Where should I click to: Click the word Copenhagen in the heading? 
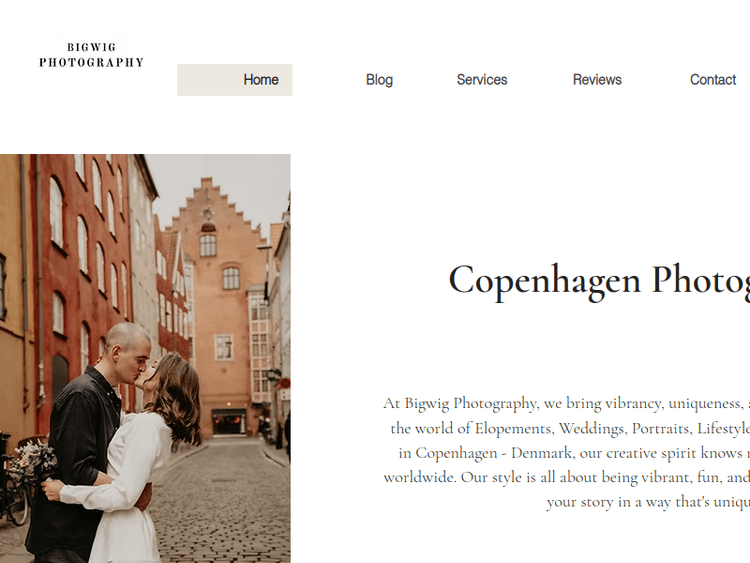[x=544, y=281]
